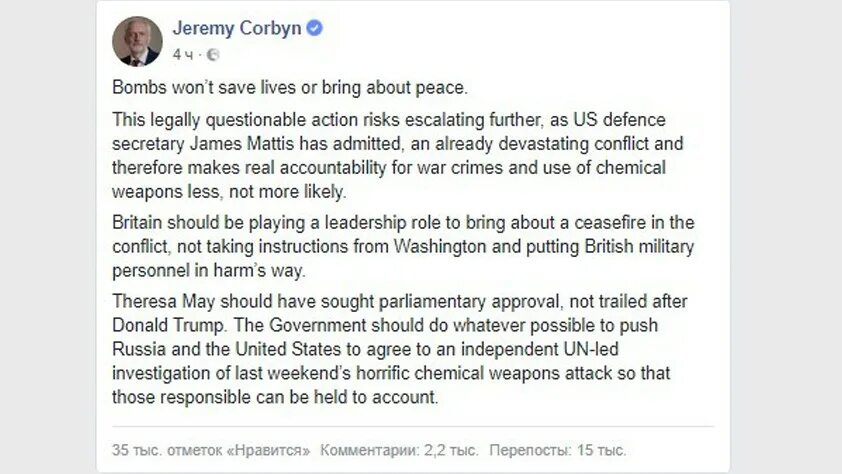This screenshot has width=842, height=474.
Task: View shares via 'Перепосты: 15 тыс.'
Action: point(557,450)
